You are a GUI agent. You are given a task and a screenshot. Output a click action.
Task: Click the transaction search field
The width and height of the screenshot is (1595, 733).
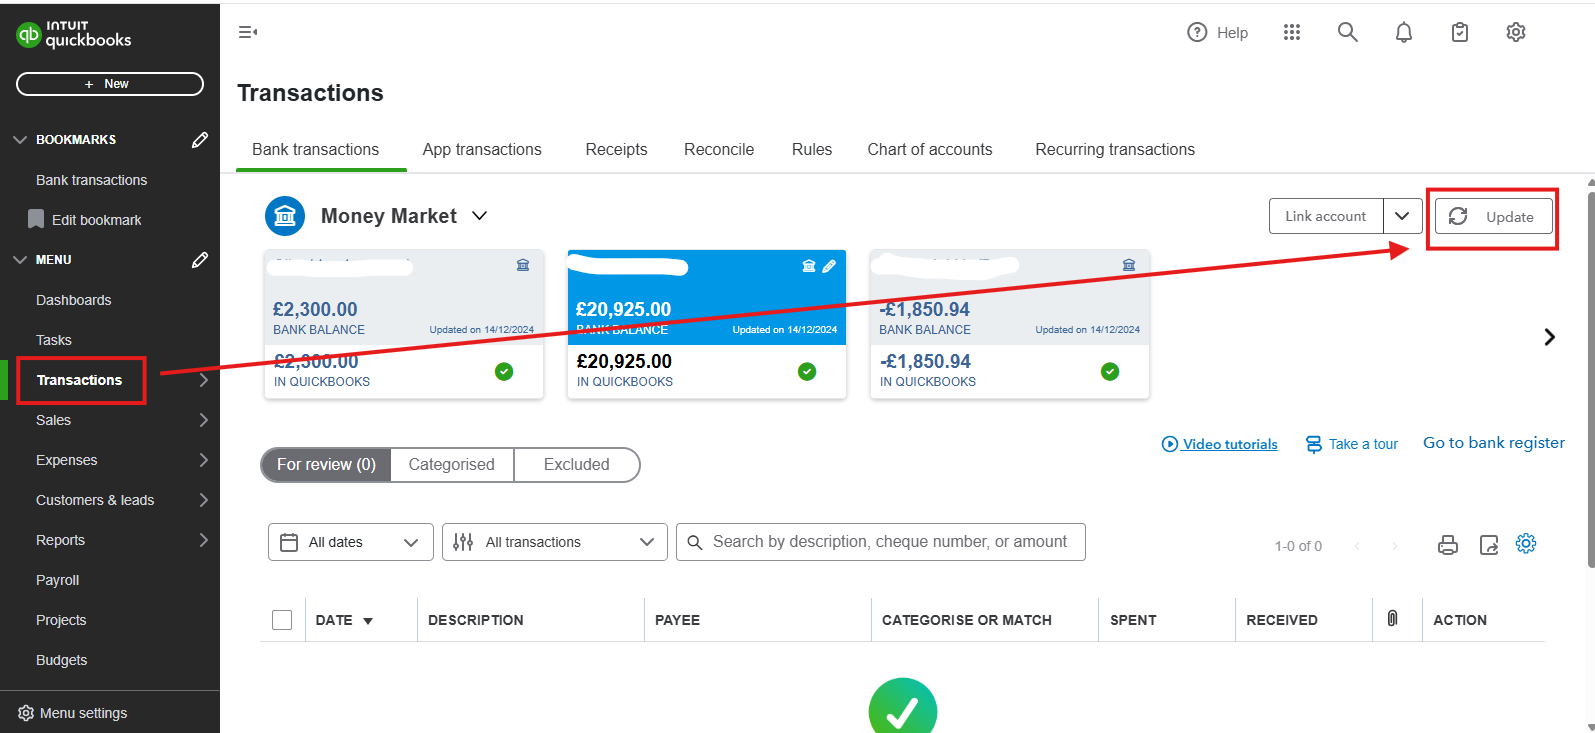(881, 542)
